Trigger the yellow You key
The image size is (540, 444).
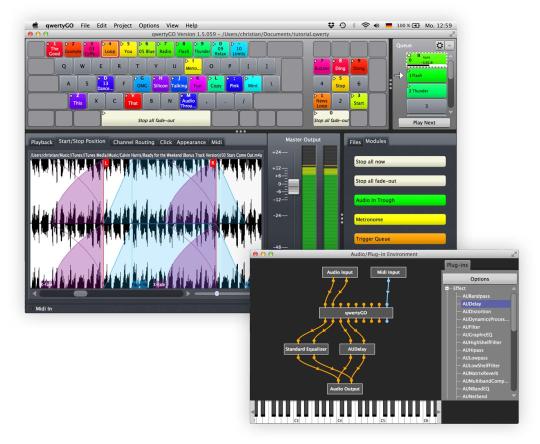pos(128,49)
